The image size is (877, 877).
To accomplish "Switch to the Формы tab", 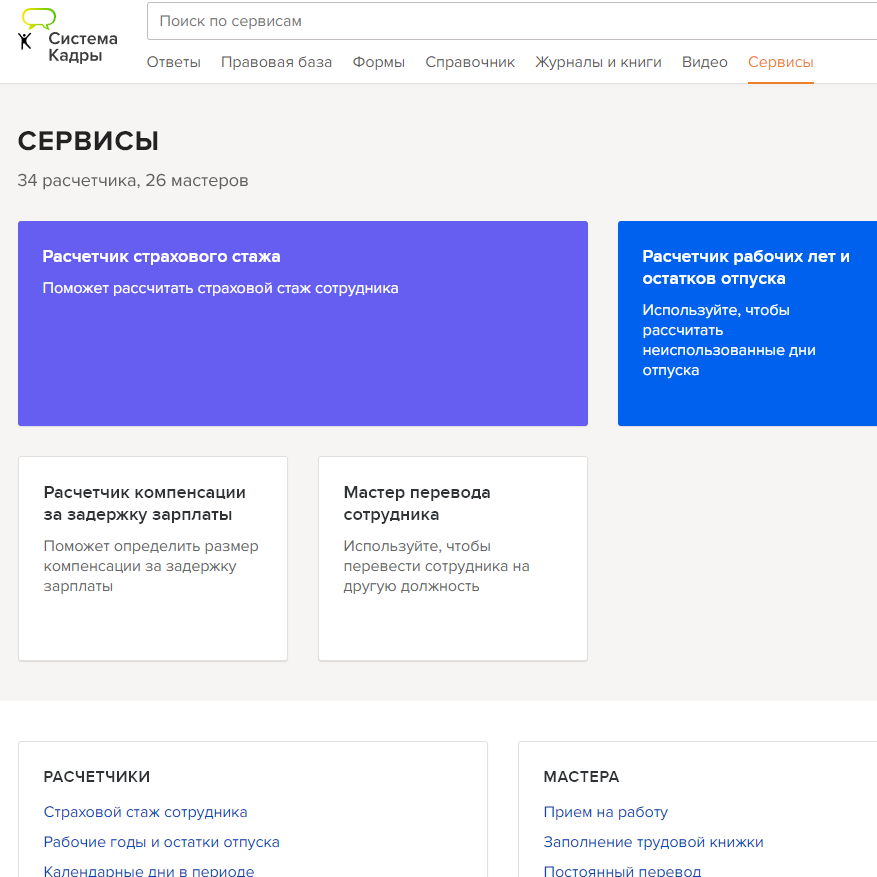I will click(379, 62).
